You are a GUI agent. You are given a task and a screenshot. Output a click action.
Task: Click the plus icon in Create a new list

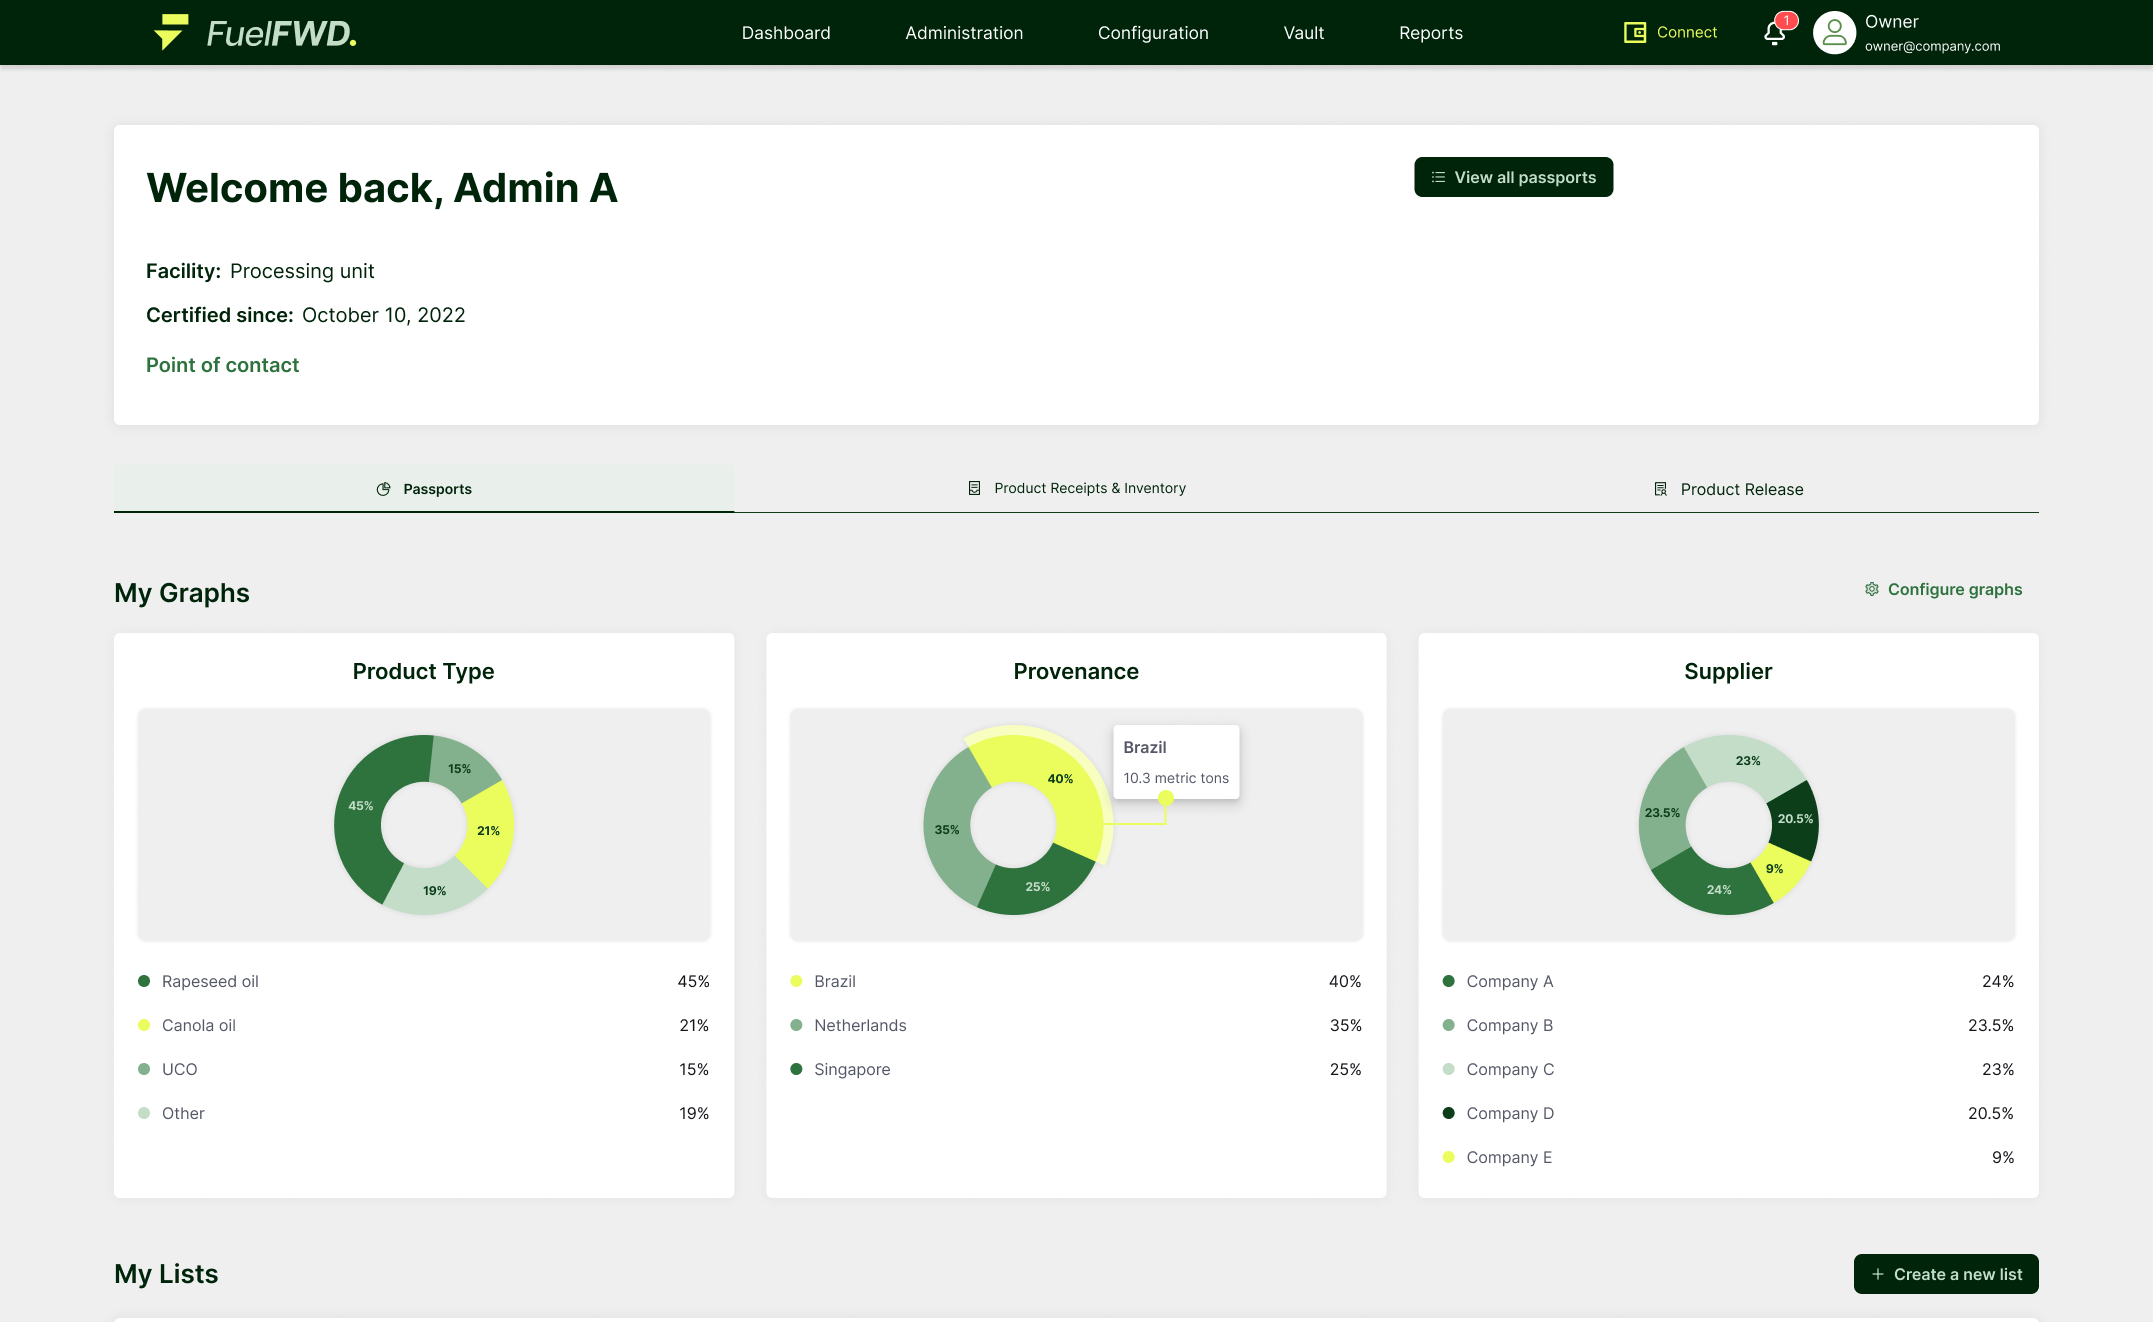coord(1877,1274)
